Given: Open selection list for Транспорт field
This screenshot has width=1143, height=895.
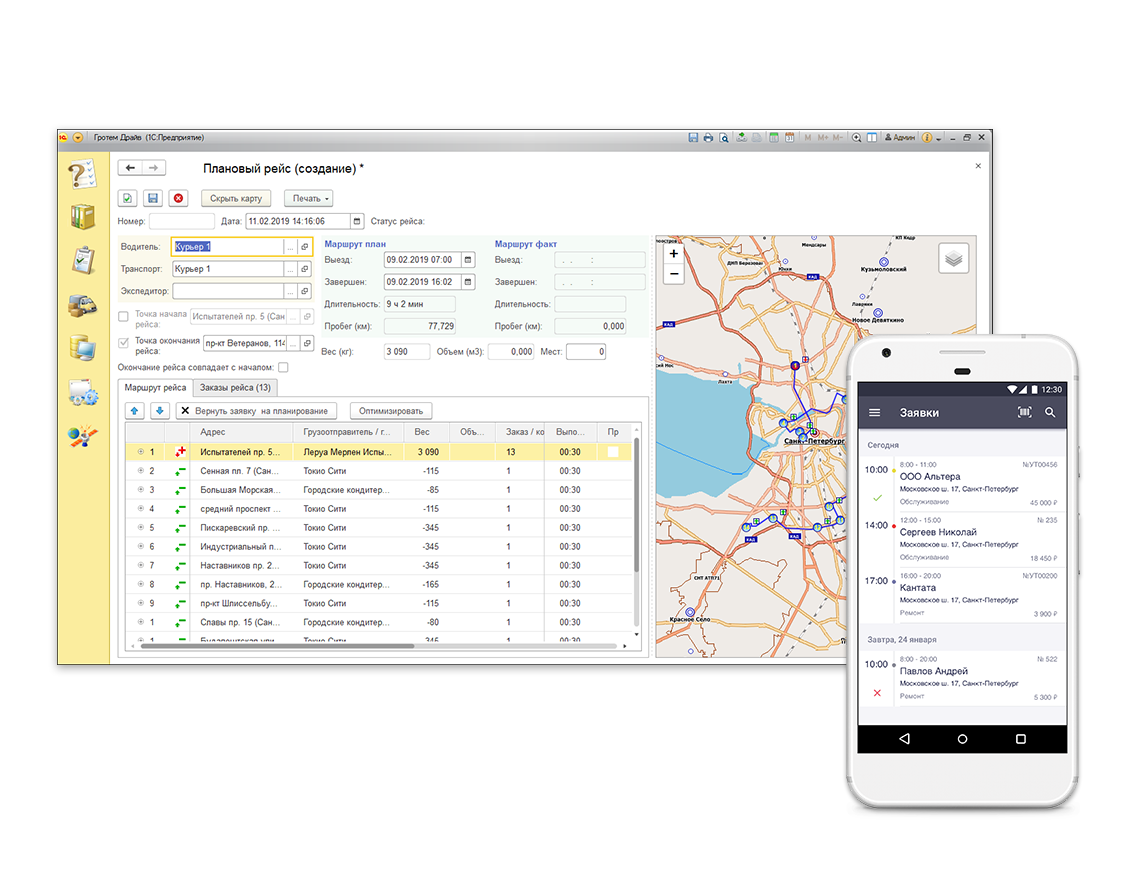Looking at the screenshot, I should (290, 269).
